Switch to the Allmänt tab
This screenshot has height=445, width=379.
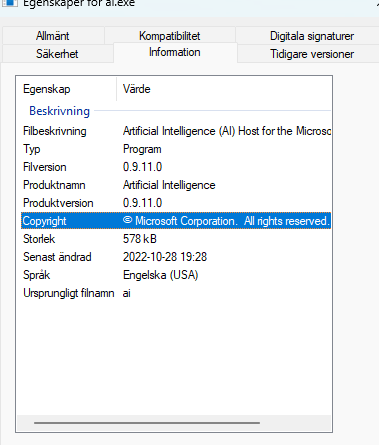[53, 36]
